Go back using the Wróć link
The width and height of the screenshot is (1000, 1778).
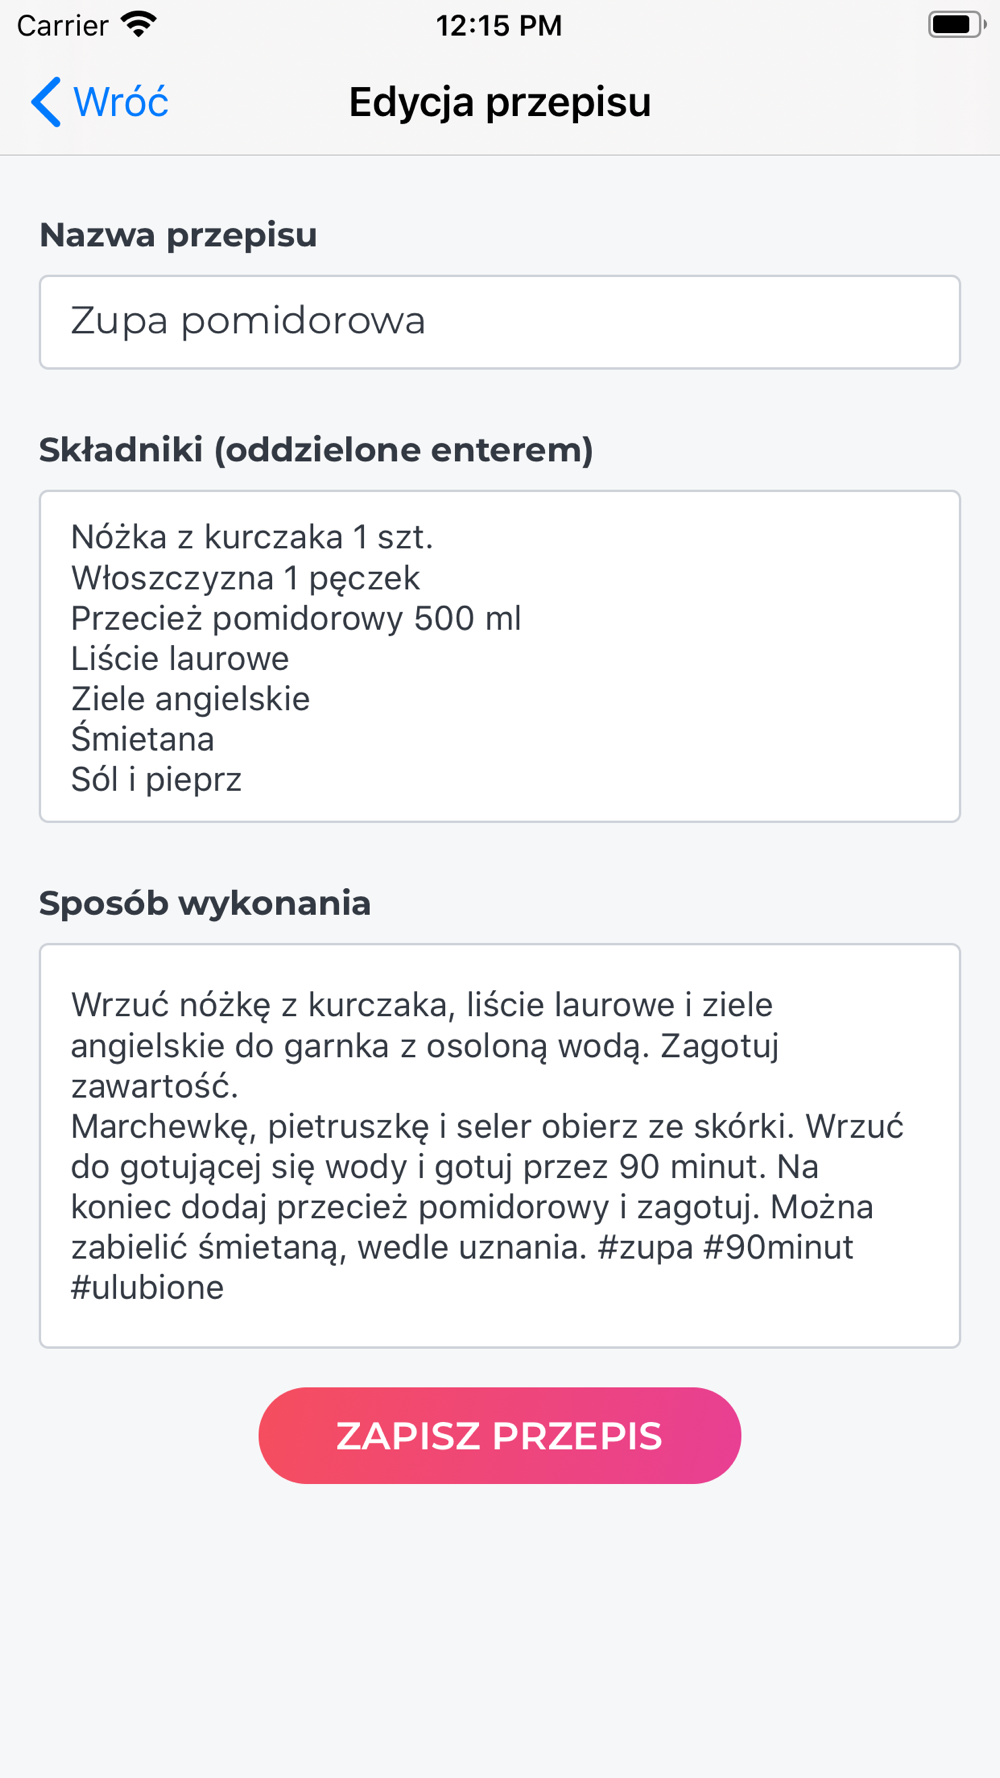pyautogui.click(x=100, y=102)
